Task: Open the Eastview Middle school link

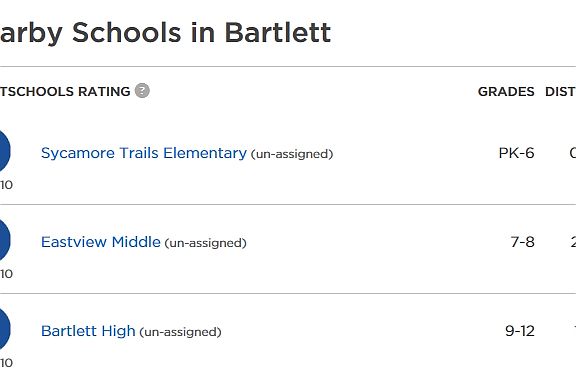Action: point(101,242)
